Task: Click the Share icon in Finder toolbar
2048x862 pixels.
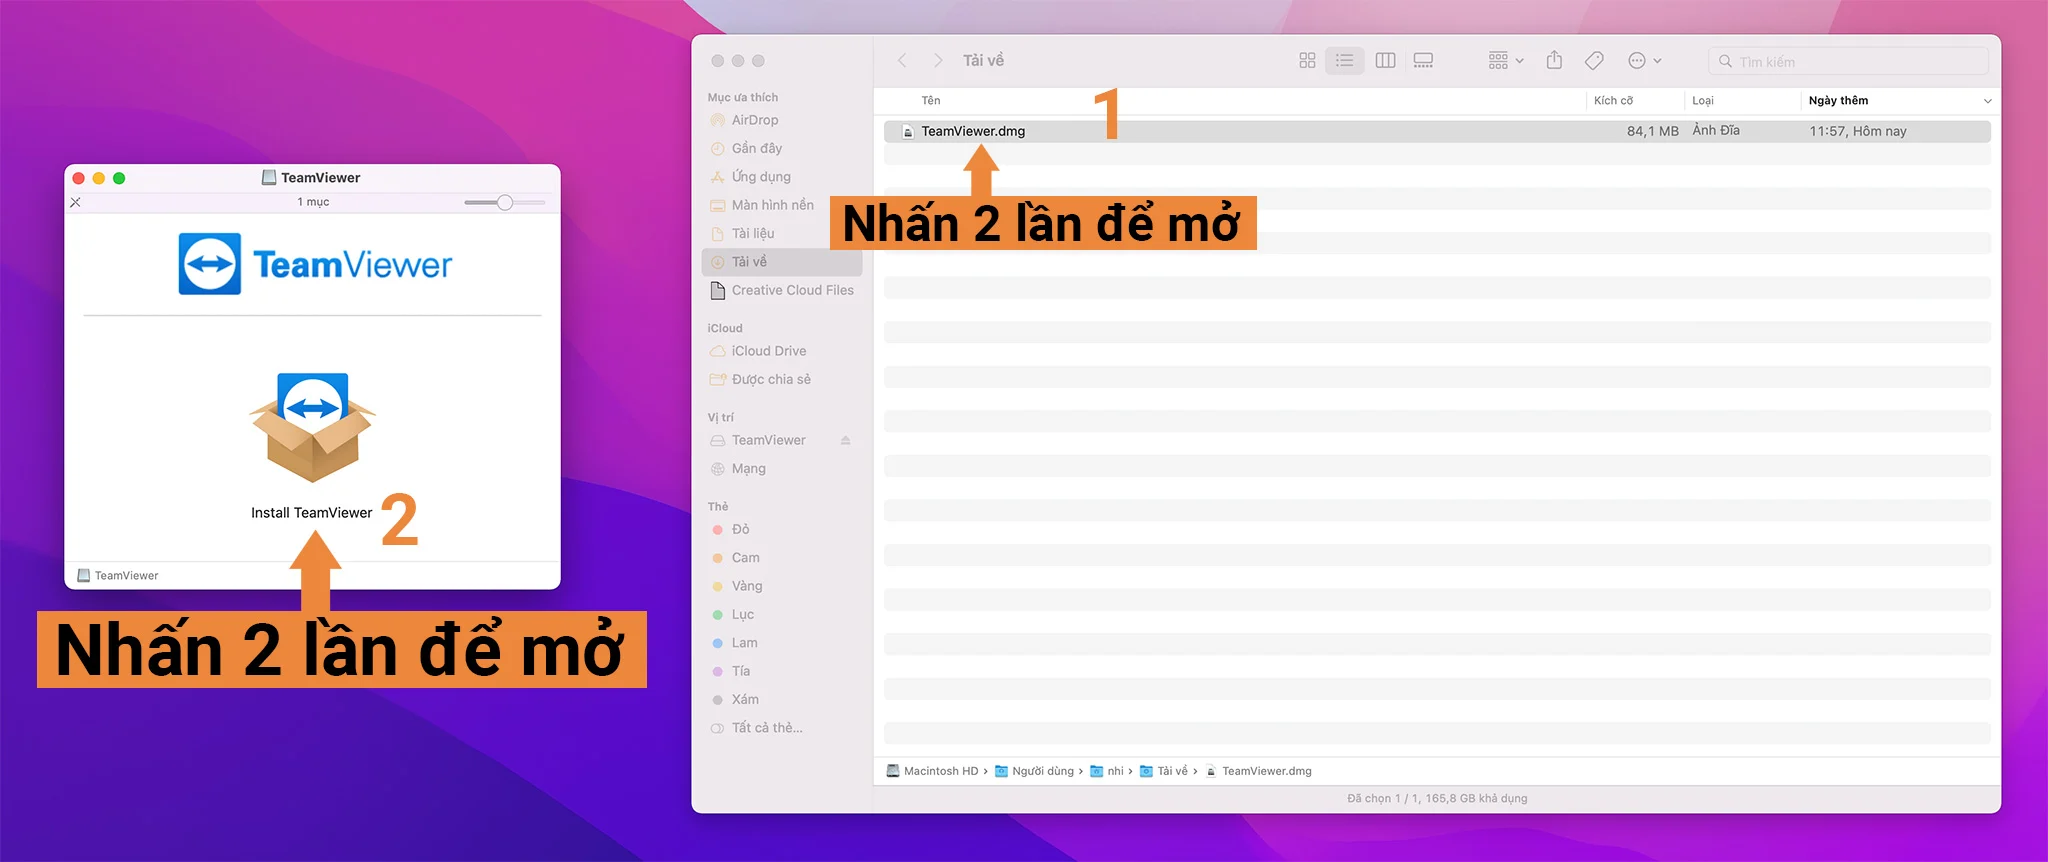Action: (x=1554, y=60)
